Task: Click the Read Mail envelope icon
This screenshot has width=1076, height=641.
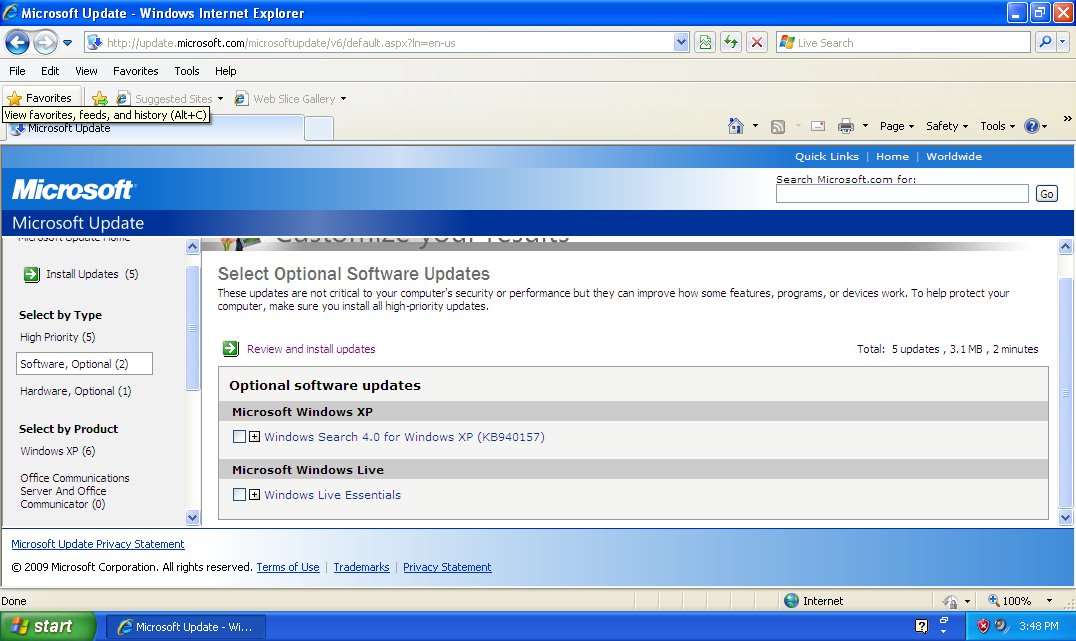Action: pos(818,126)
